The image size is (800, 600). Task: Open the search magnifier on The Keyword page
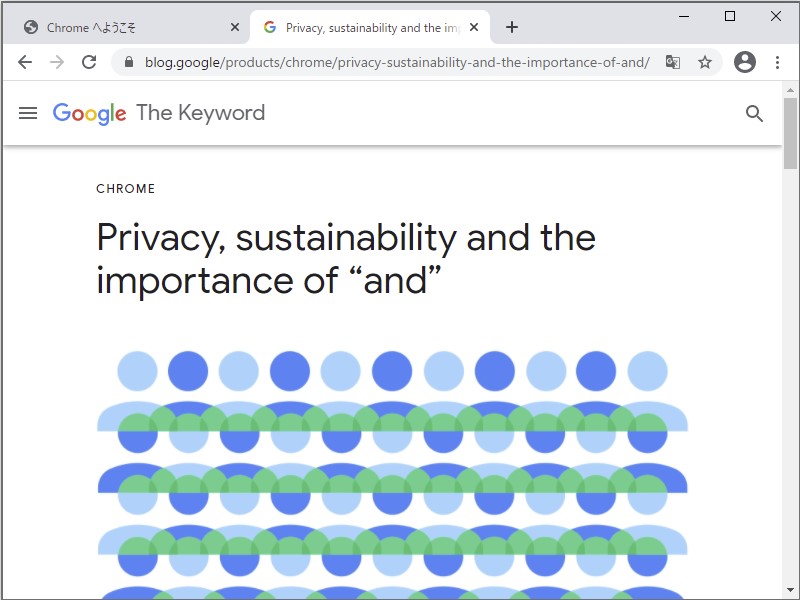coord(754,113)
